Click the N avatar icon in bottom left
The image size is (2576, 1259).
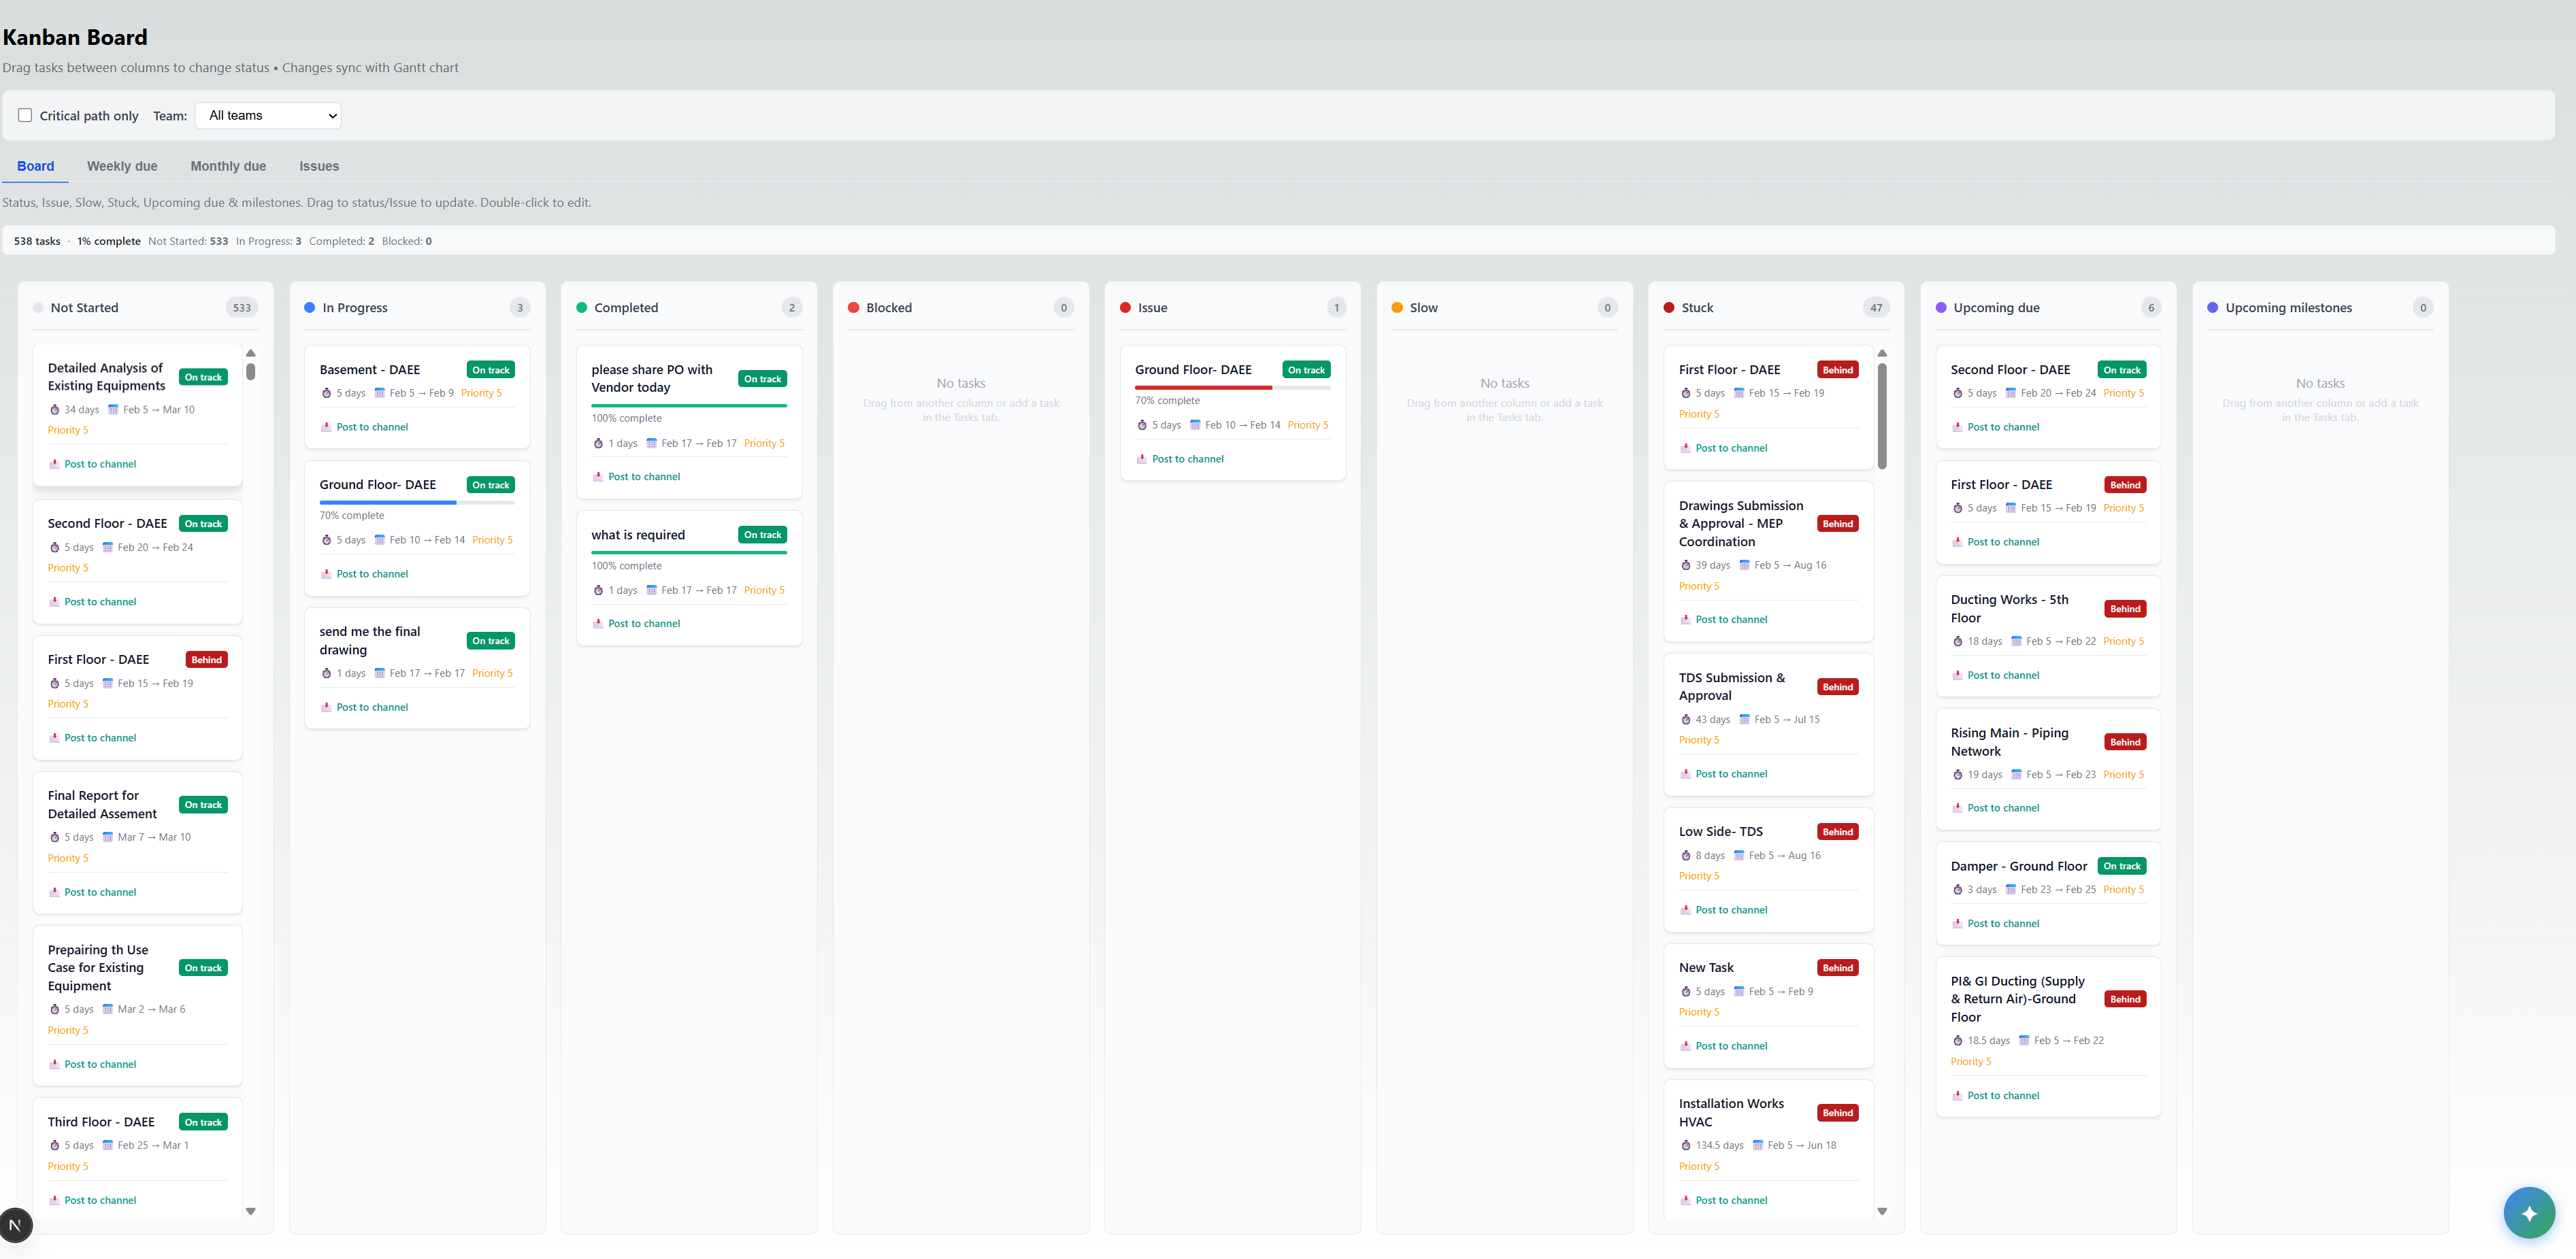coord(16,1224)
